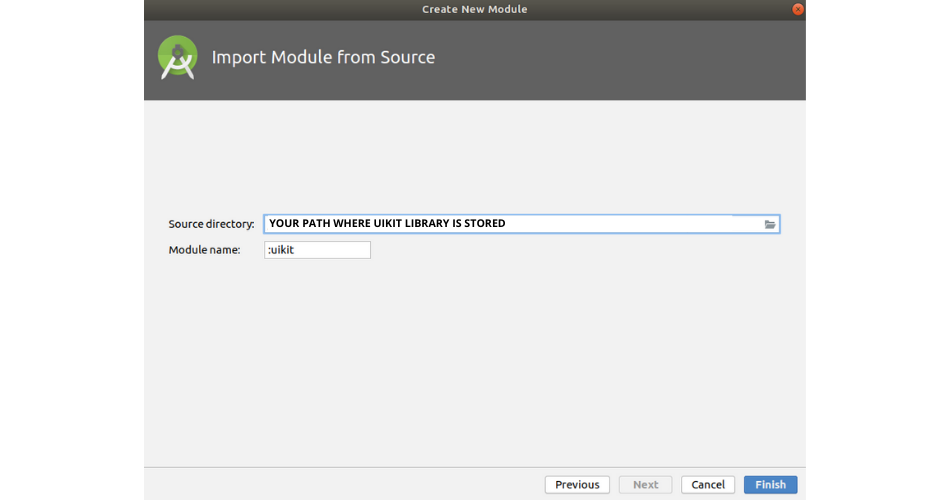The image size is (950, 500).
Task: Confirm the import with the Finish button
Action: pos(771,485)
